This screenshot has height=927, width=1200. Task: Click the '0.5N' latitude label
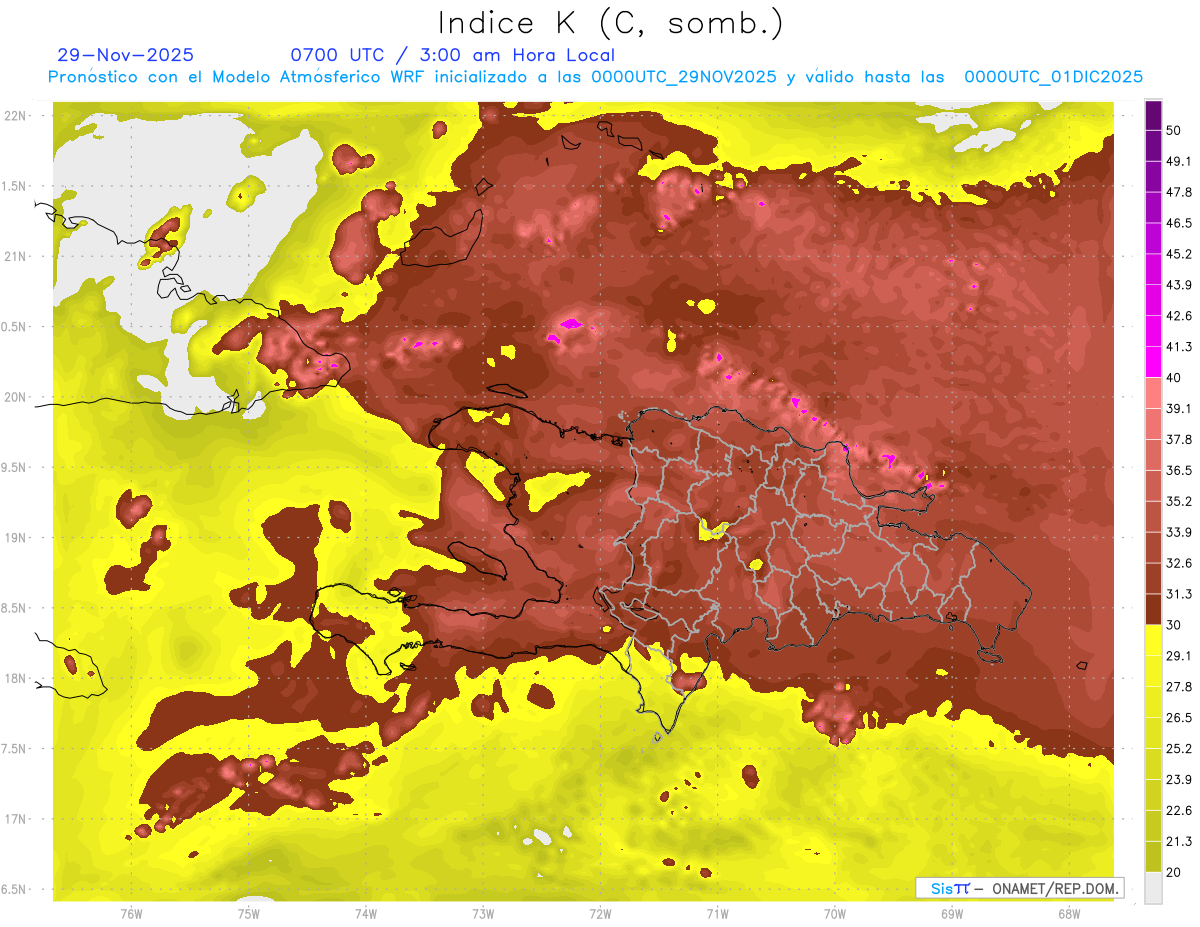(15, 327)
